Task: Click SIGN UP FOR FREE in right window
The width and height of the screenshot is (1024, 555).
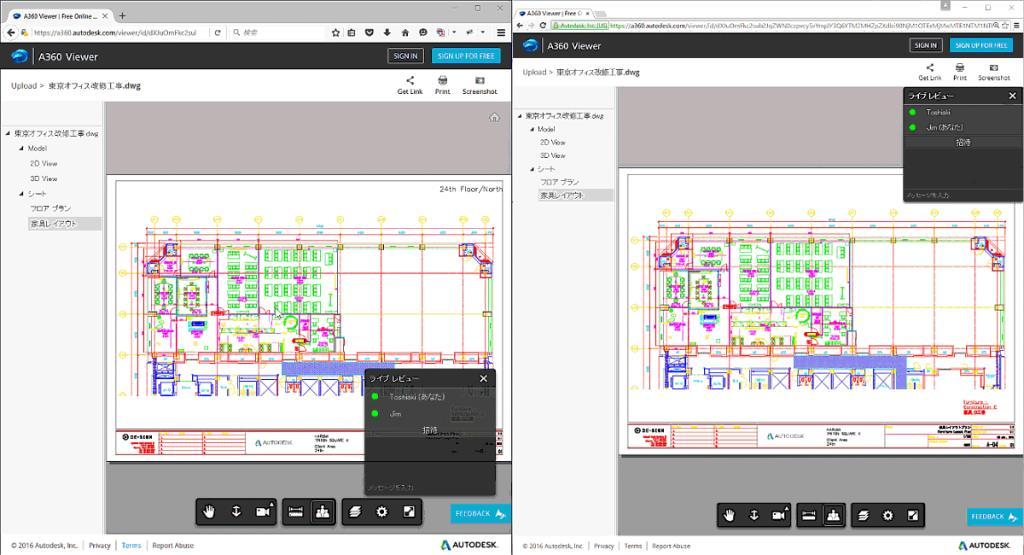Action: coord(982,45)
